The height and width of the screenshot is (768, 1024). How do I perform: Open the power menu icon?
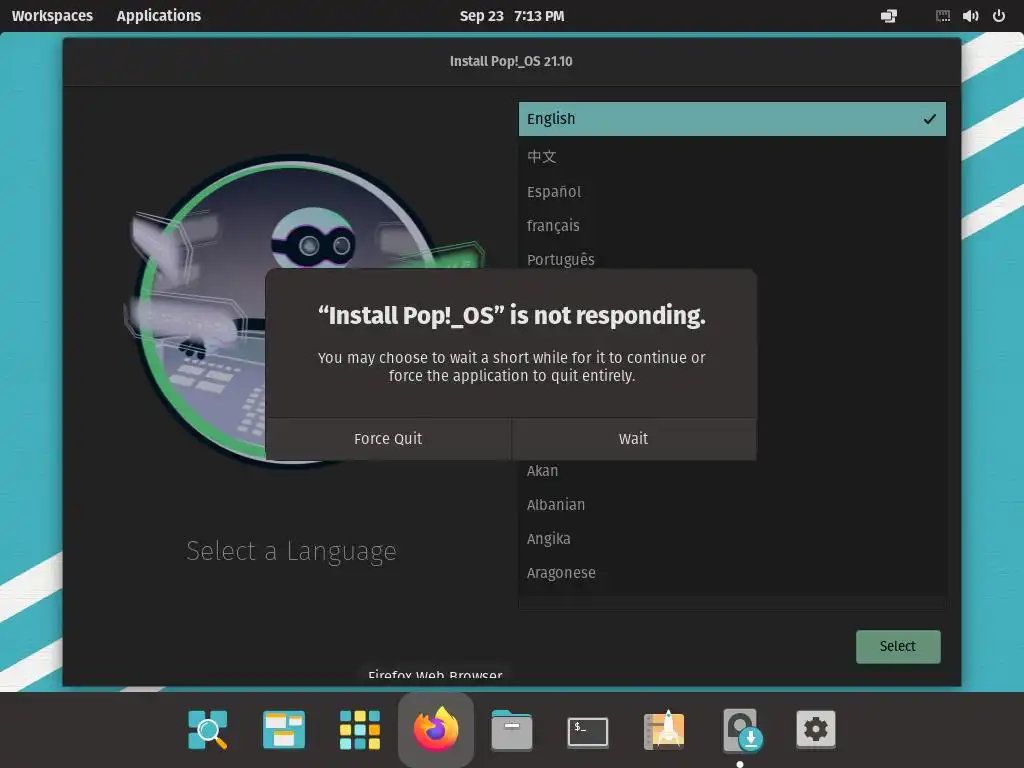999,16
